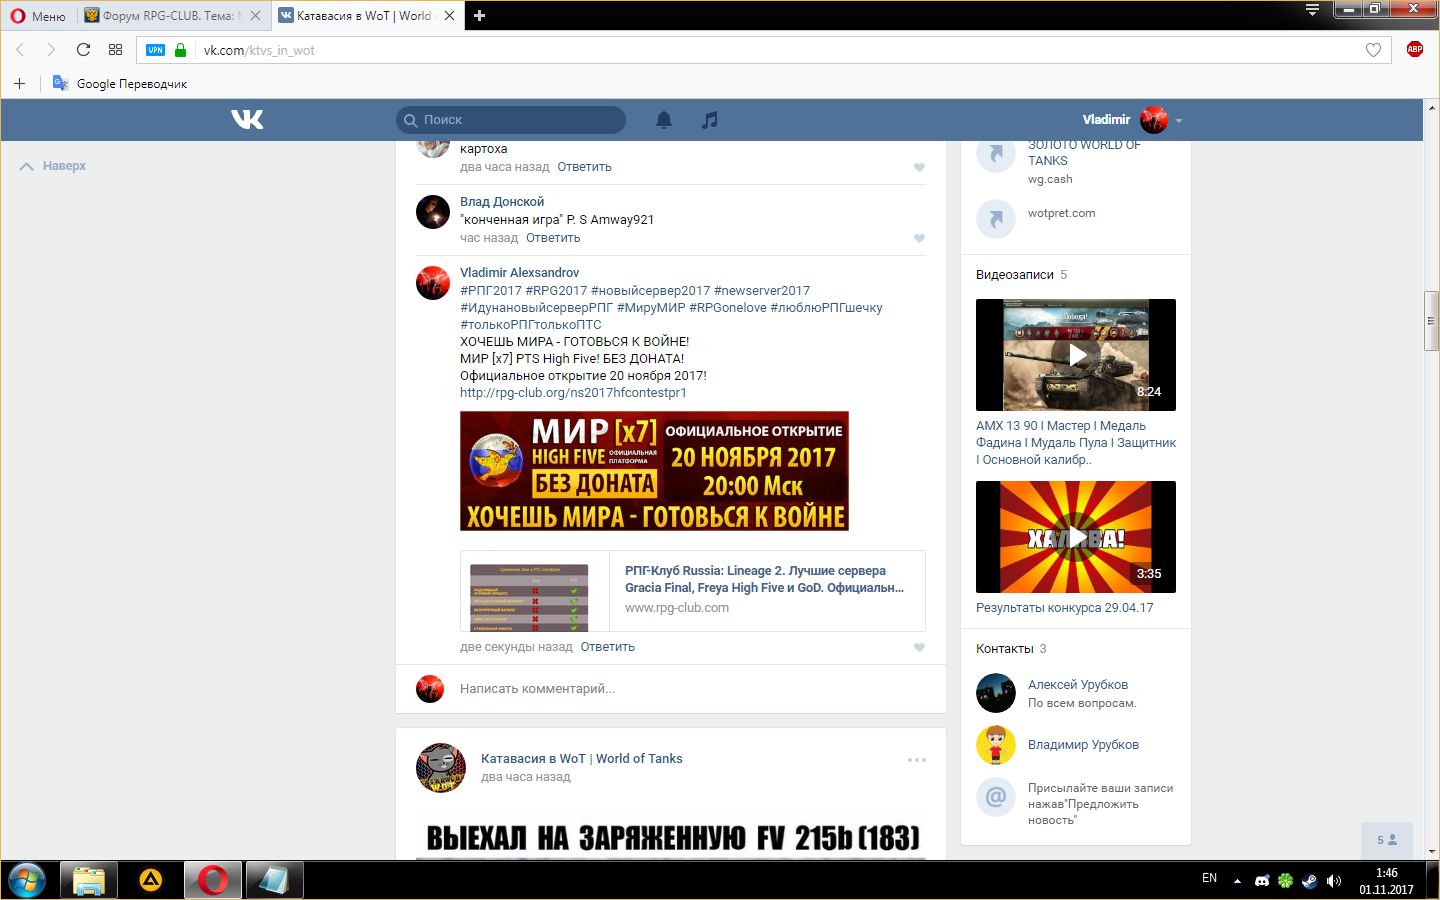This screenshot has height=900, width=1440.
Task: Open the link preview comparison-table thumbnail
Action: click(529, 597)
